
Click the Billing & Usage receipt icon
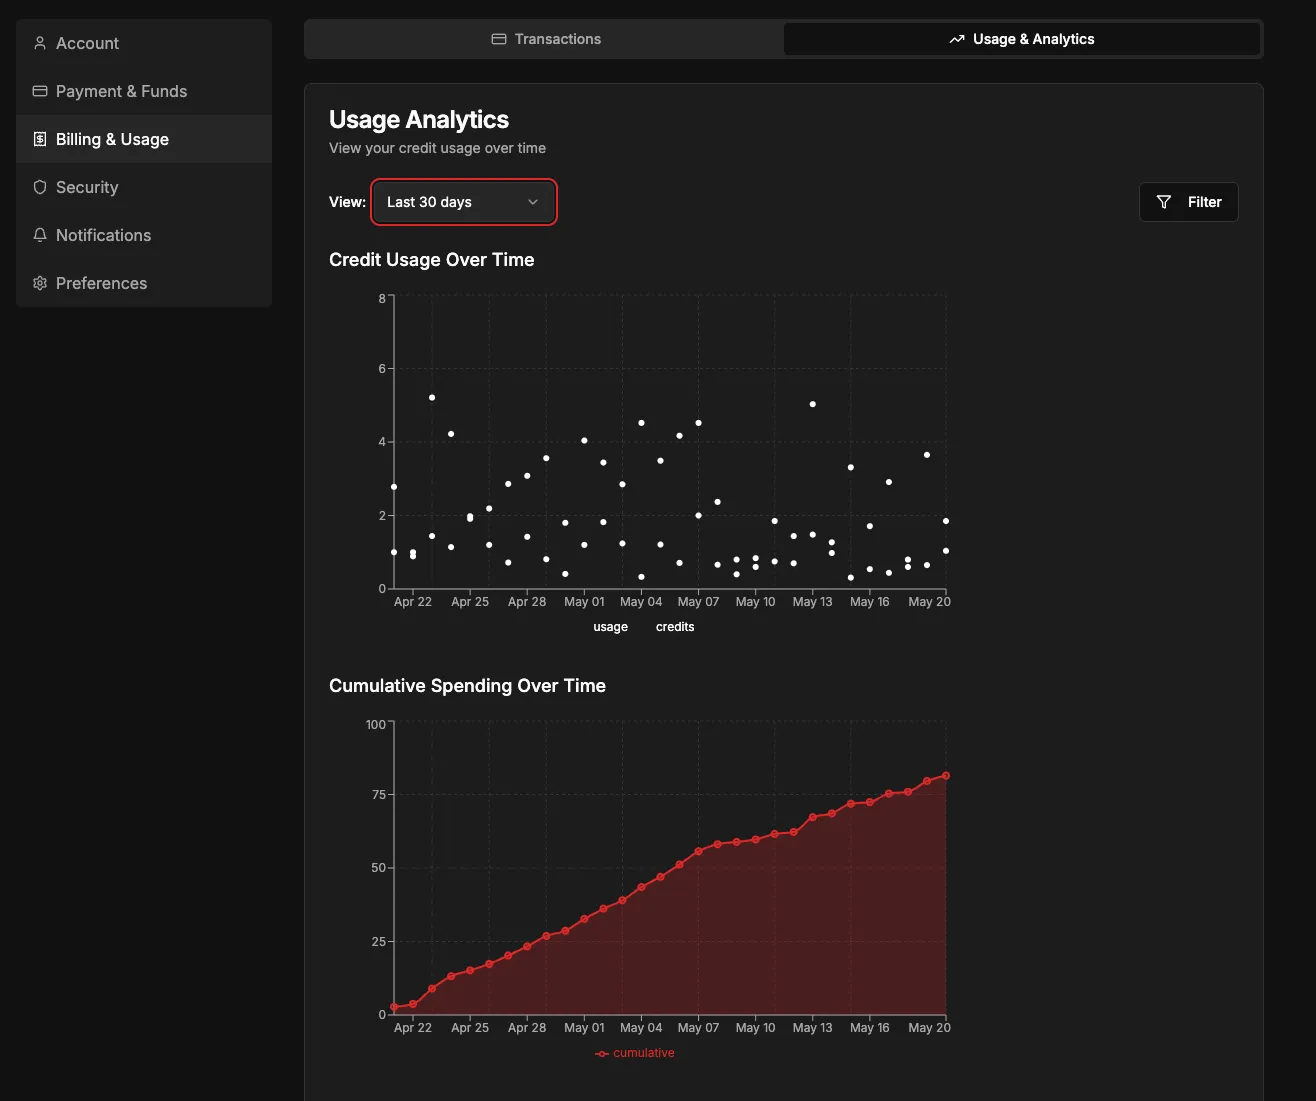[40, 139]
